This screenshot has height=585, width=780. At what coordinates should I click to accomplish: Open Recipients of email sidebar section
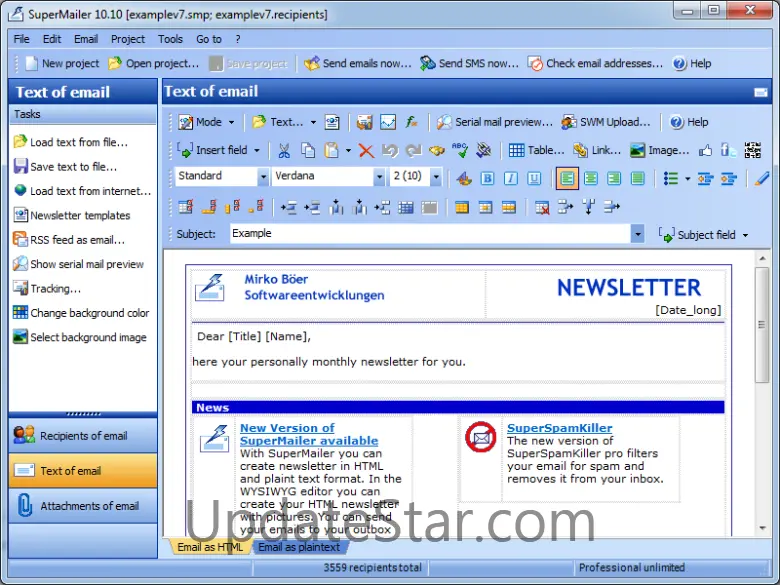[83, 436]
